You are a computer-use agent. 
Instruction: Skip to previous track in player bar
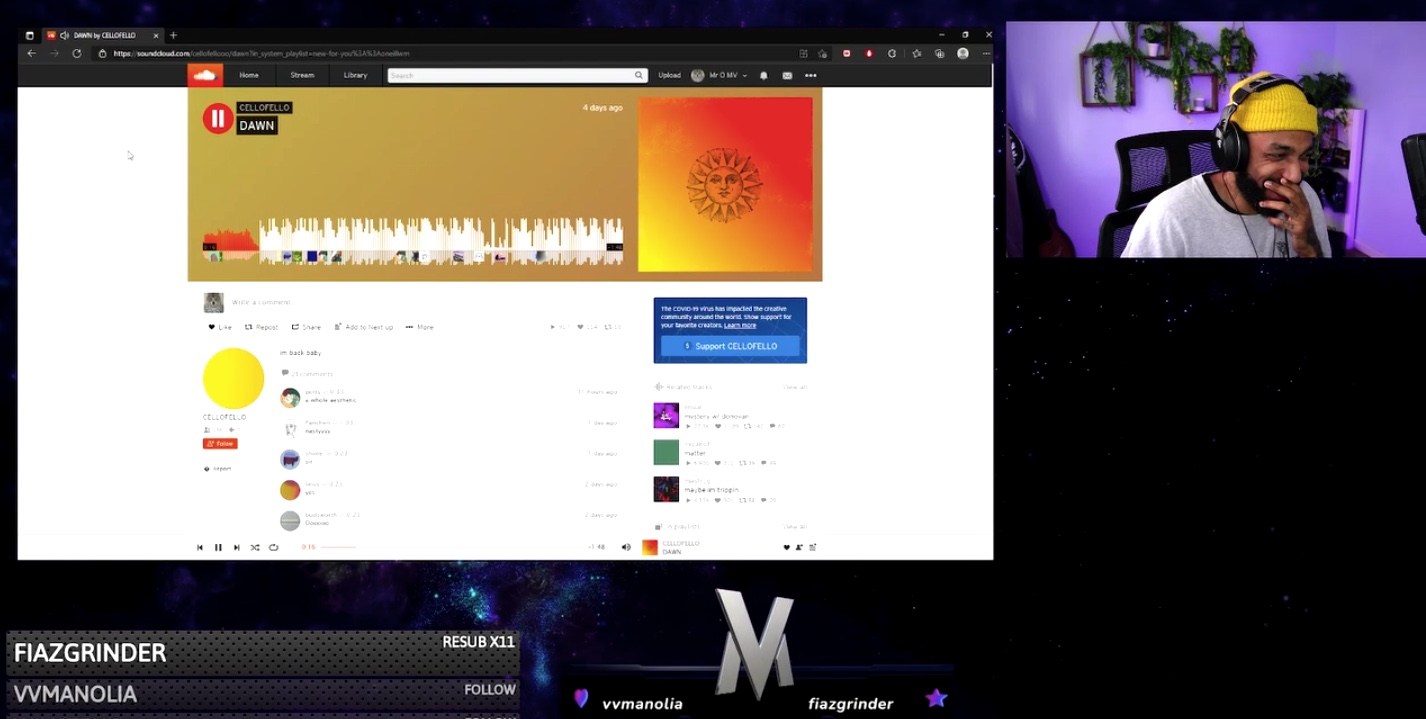point(200,547)
